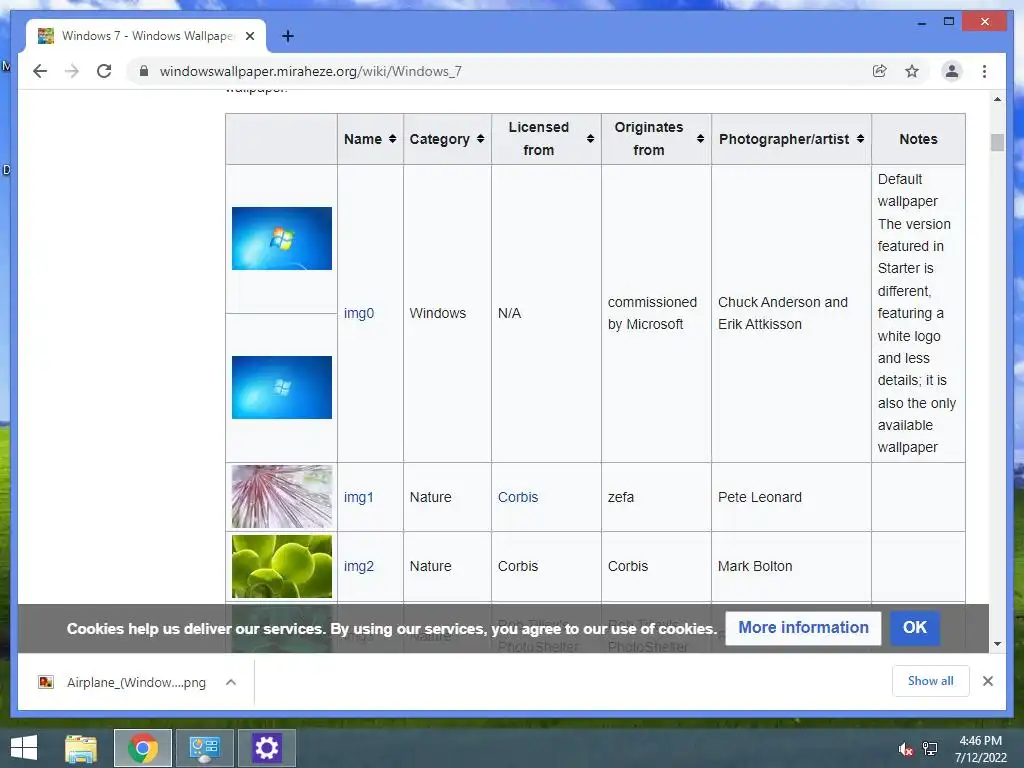Viewport: 1024px width, 768px height.
Task: Click the Chrome taskbar icon
Action: tap(143, 748)
